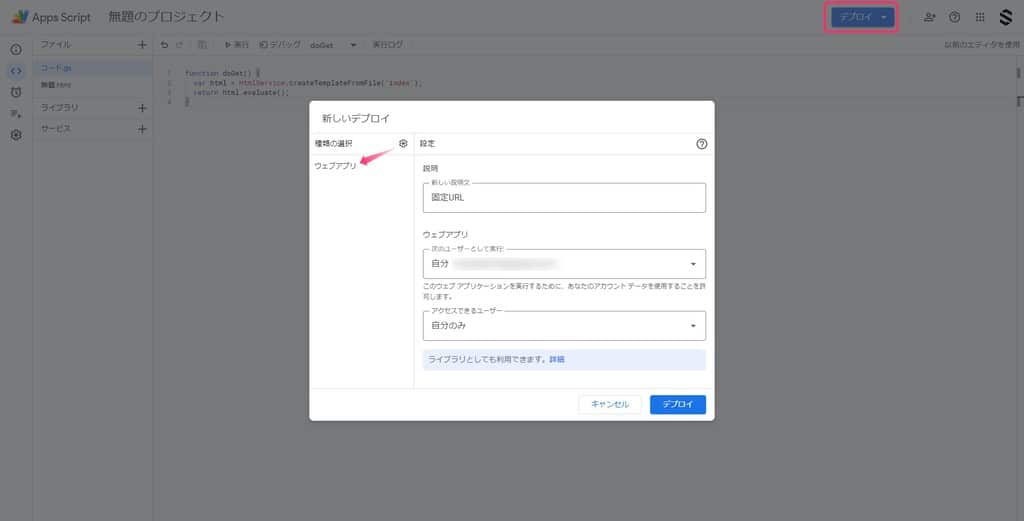This screenshot has height=521, width=1024.
Task: Click the 新しい説明文 text field
Action: (564, 198)
